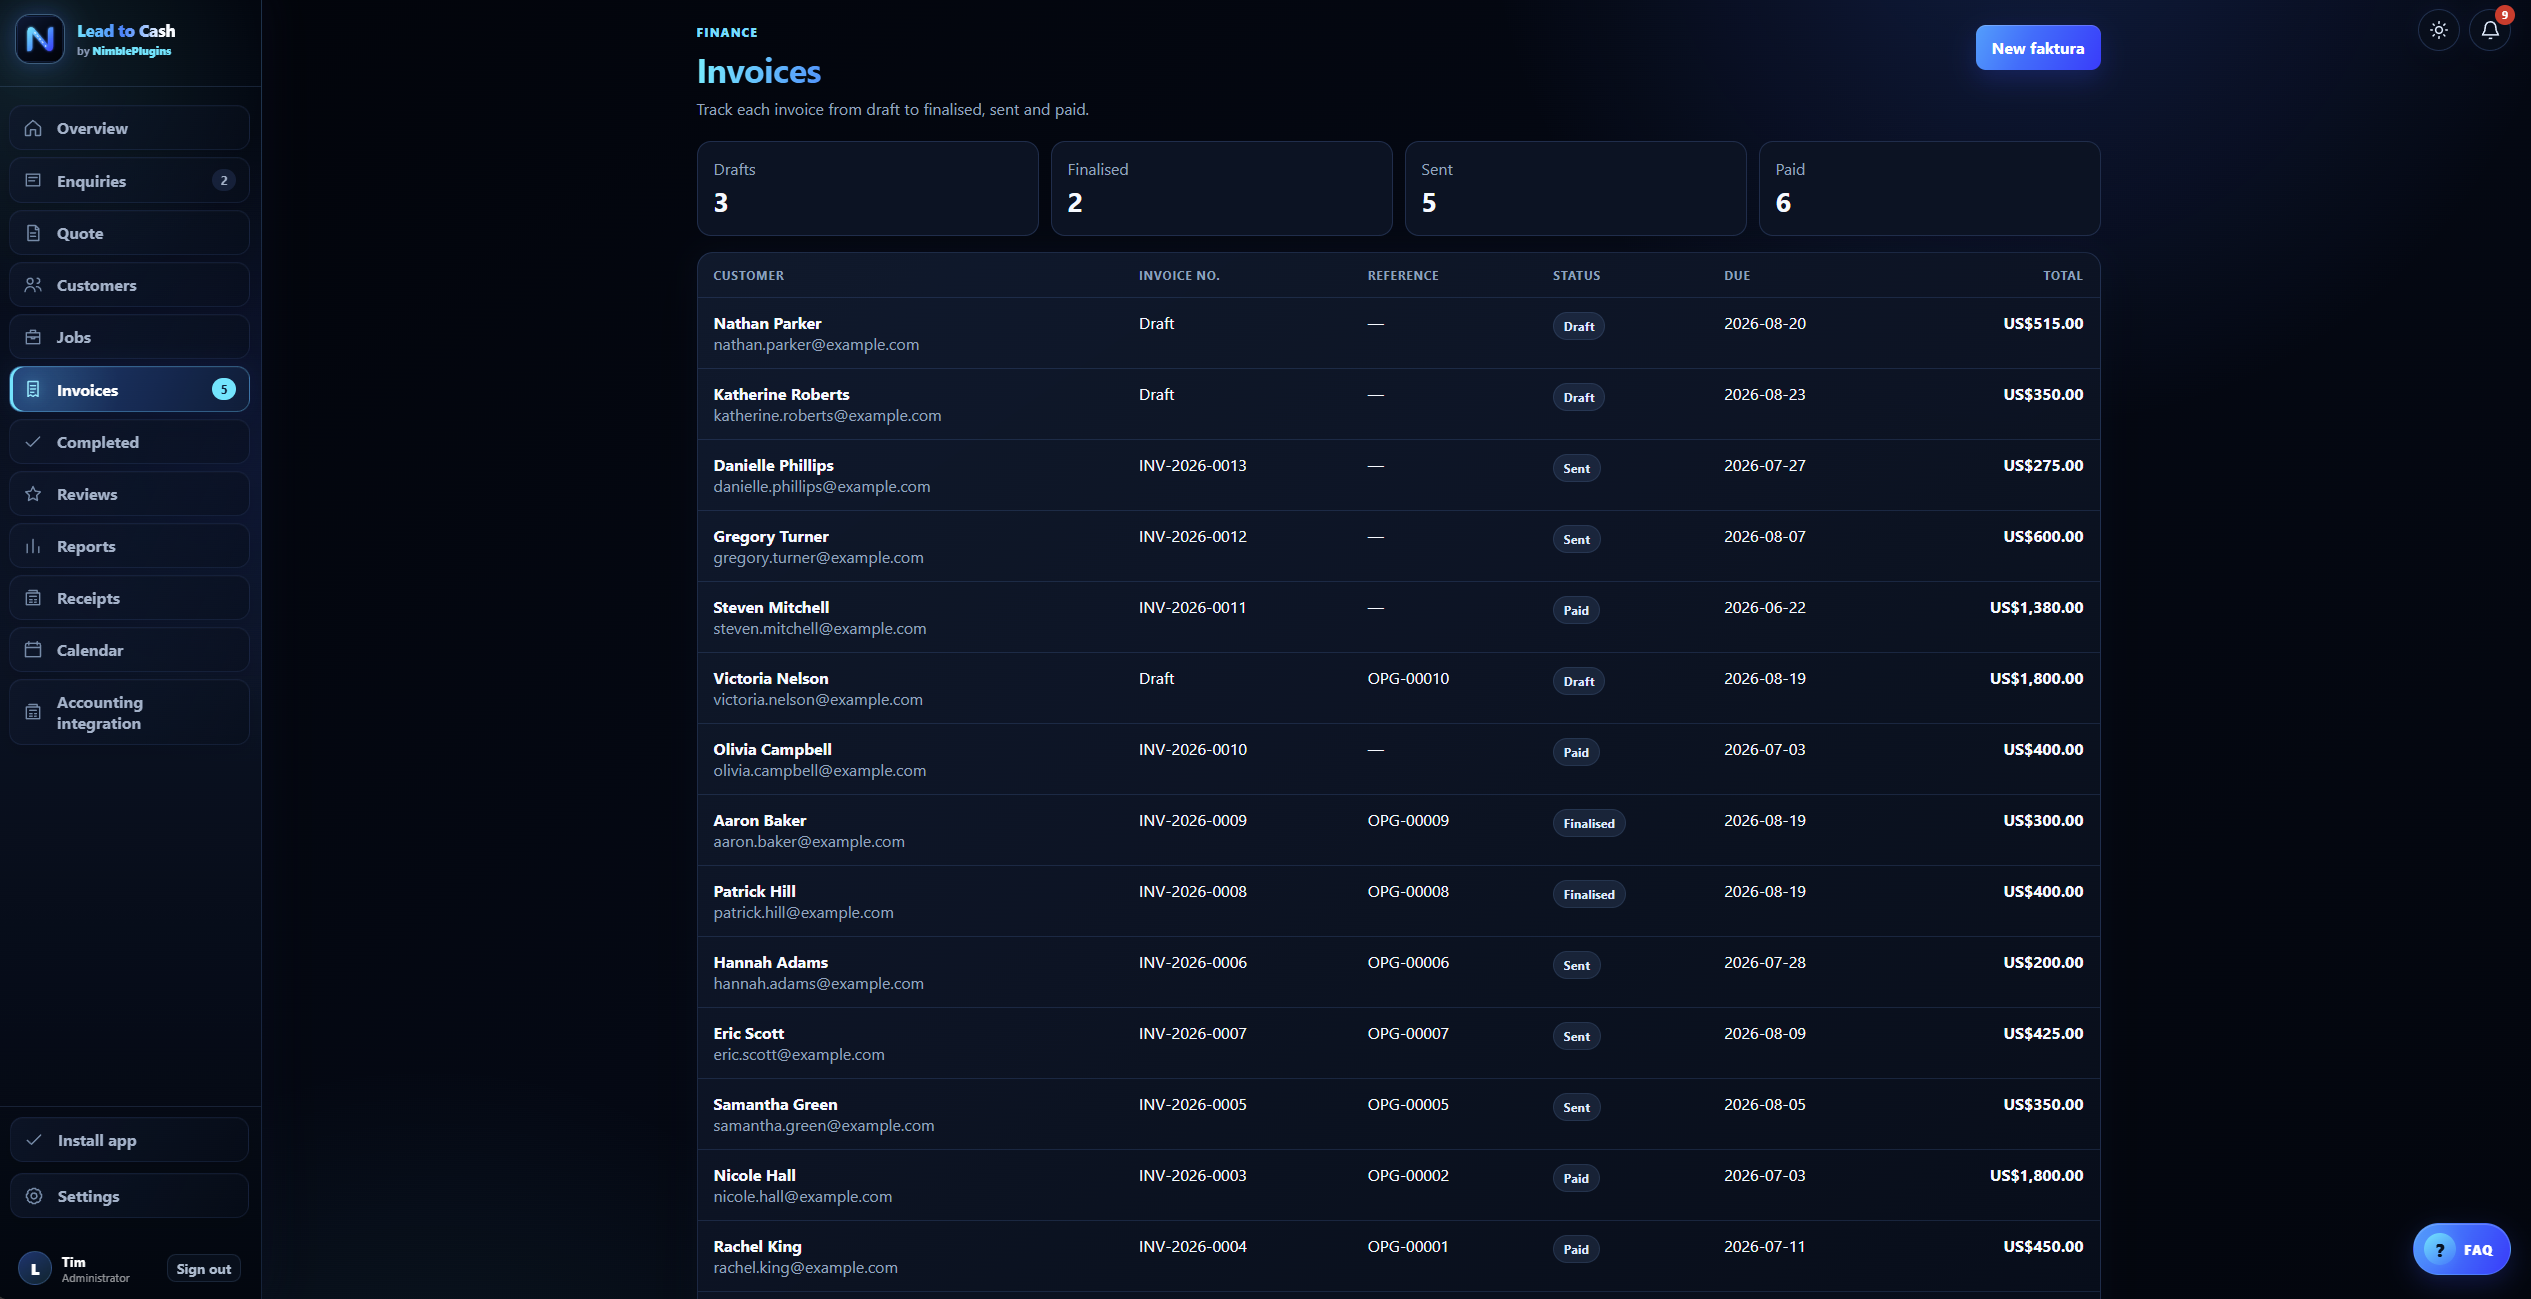This screenshot has height=1299, width=2531.
Task: Click the Sign out button
Action: point(203,1269)
